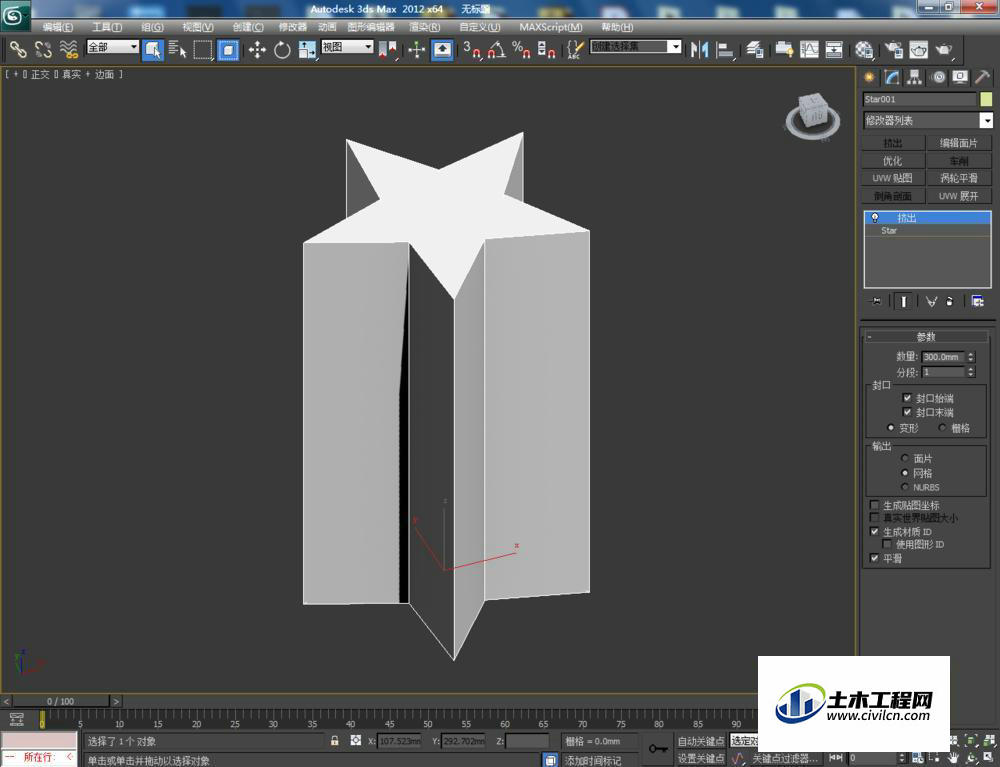Switch to the Hierarchy panel tab
Screen dimensions: 1000x767
click(x=915, y=77)
